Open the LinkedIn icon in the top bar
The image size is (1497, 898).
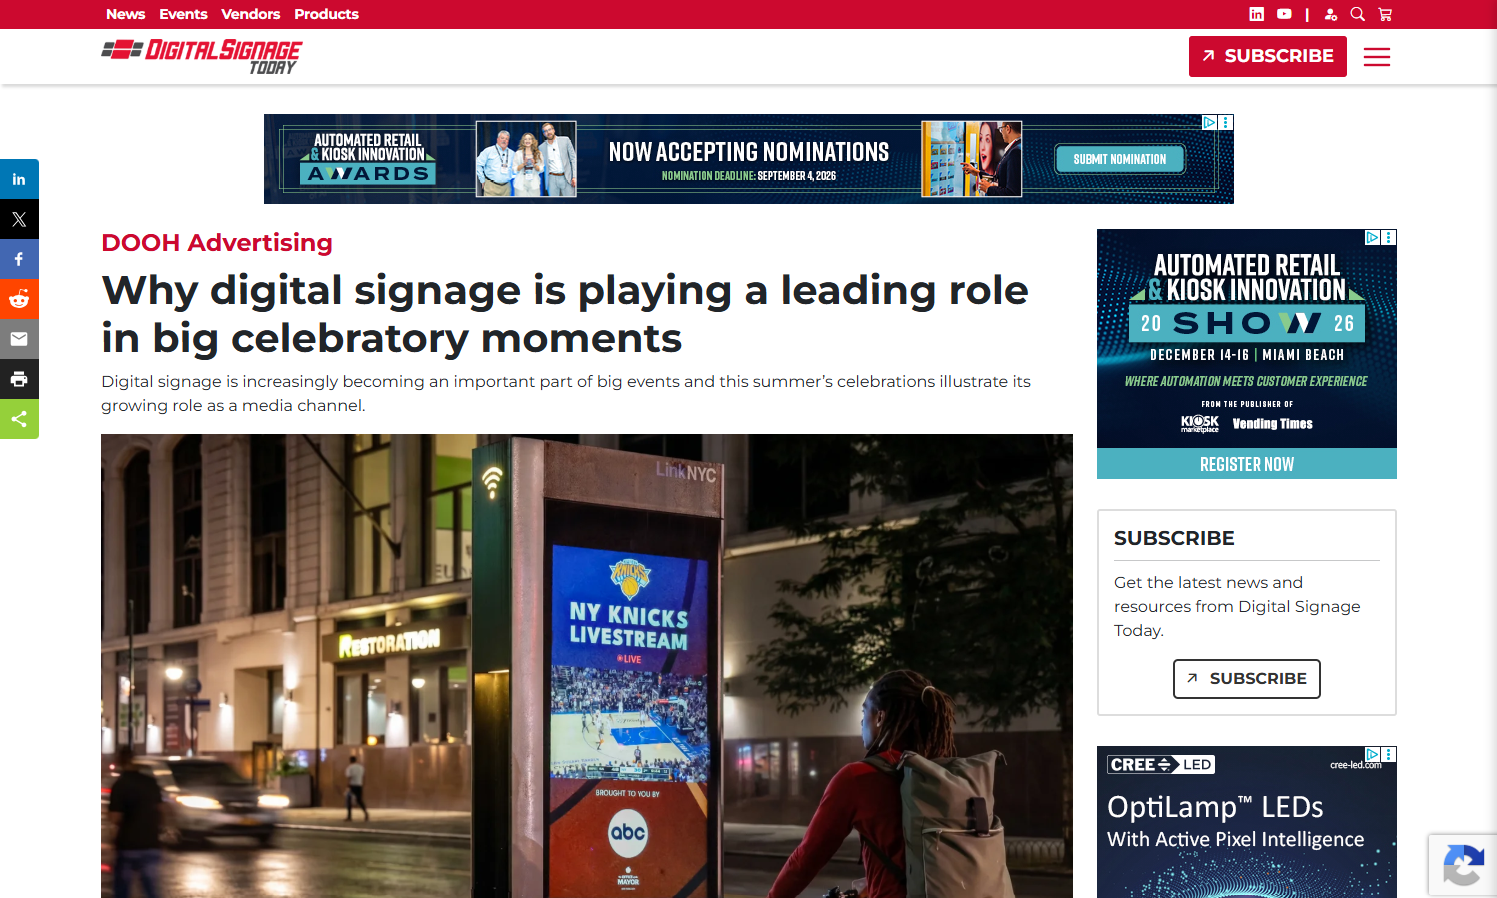point(1257,14)
